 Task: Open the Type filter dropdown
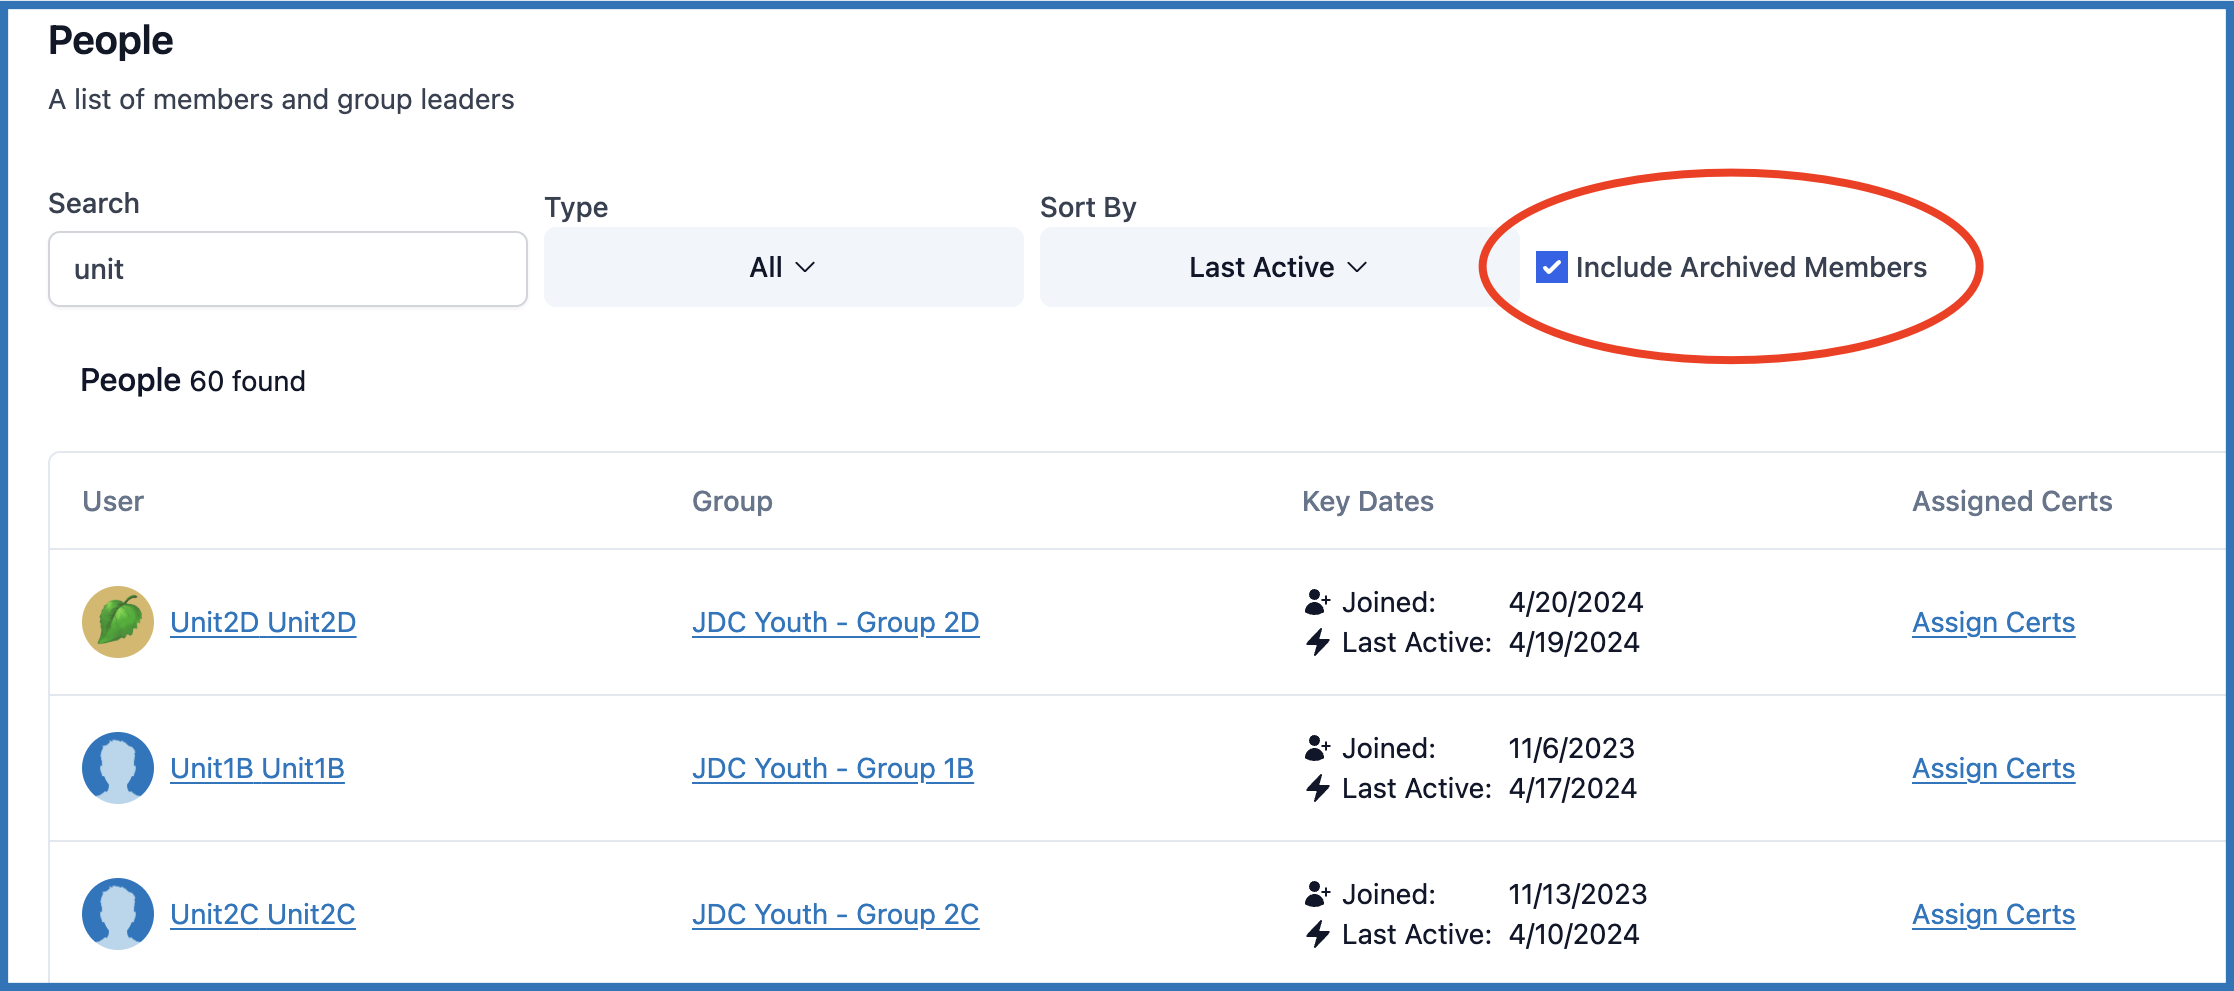[x=783, y=267]
